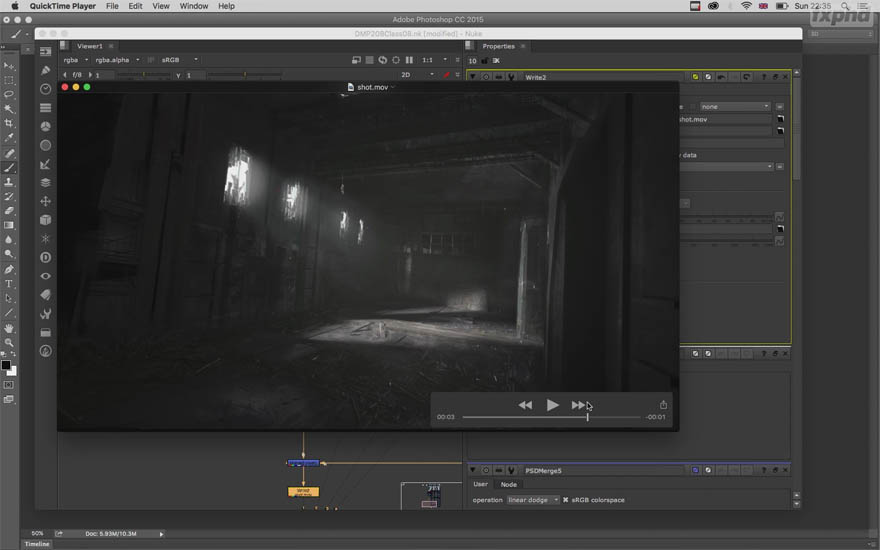880x550 pixels.
Task: Select the Hand tool in Photoshop
Action: 9,328
